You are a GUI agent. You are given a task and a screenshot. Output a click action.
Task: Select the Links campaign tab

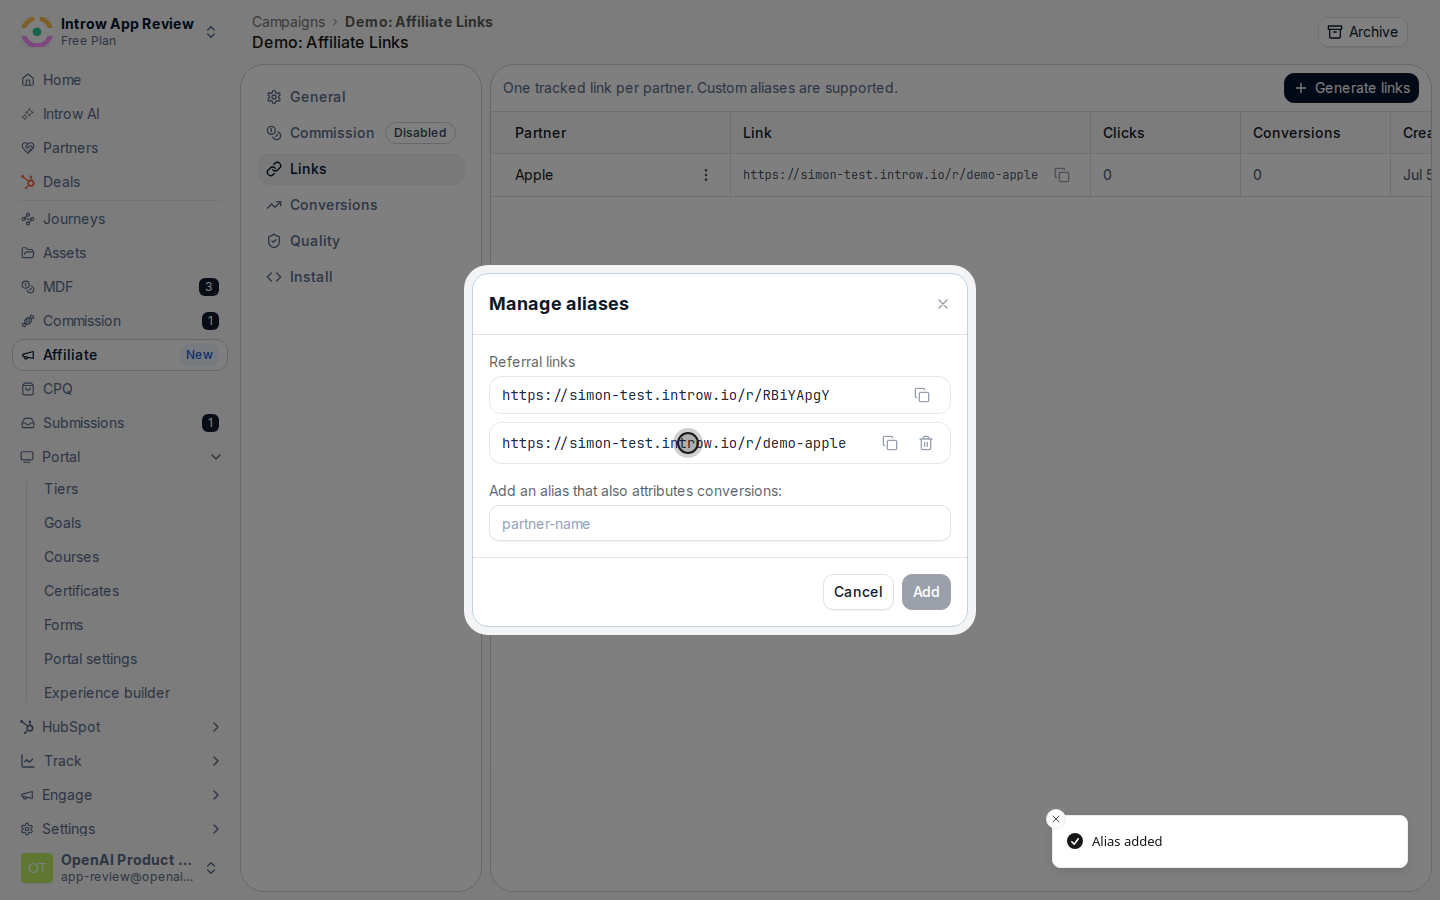pos(361,169)
